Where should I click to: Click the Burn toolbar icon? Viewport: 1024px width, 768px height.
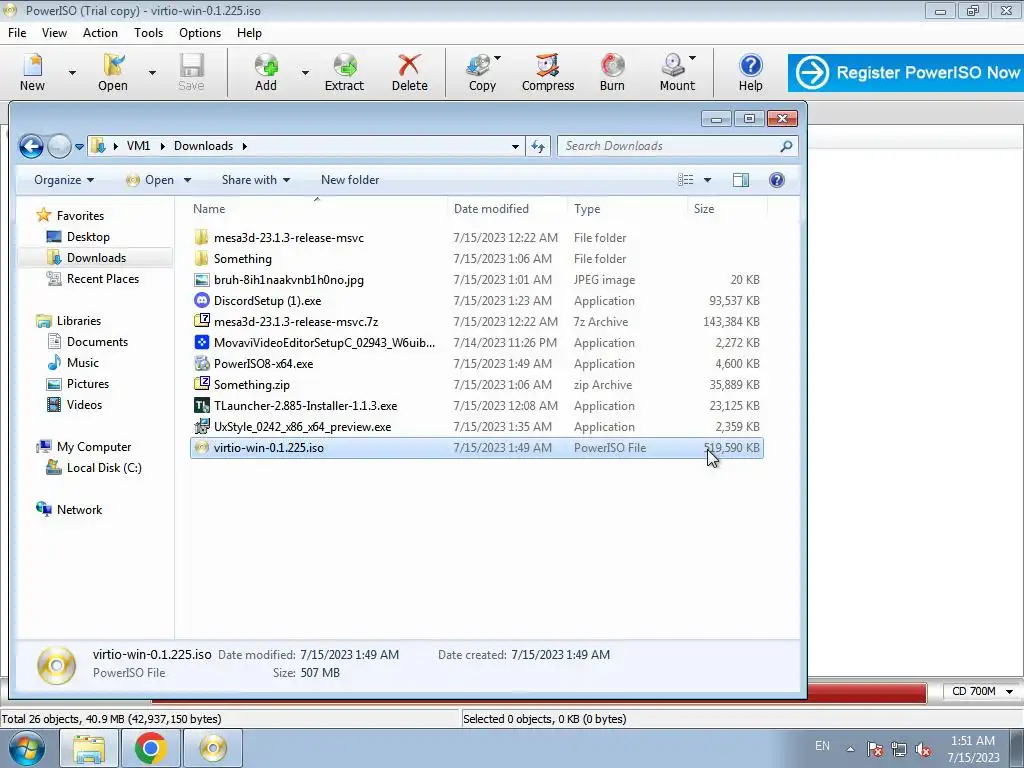coord(612,72)
